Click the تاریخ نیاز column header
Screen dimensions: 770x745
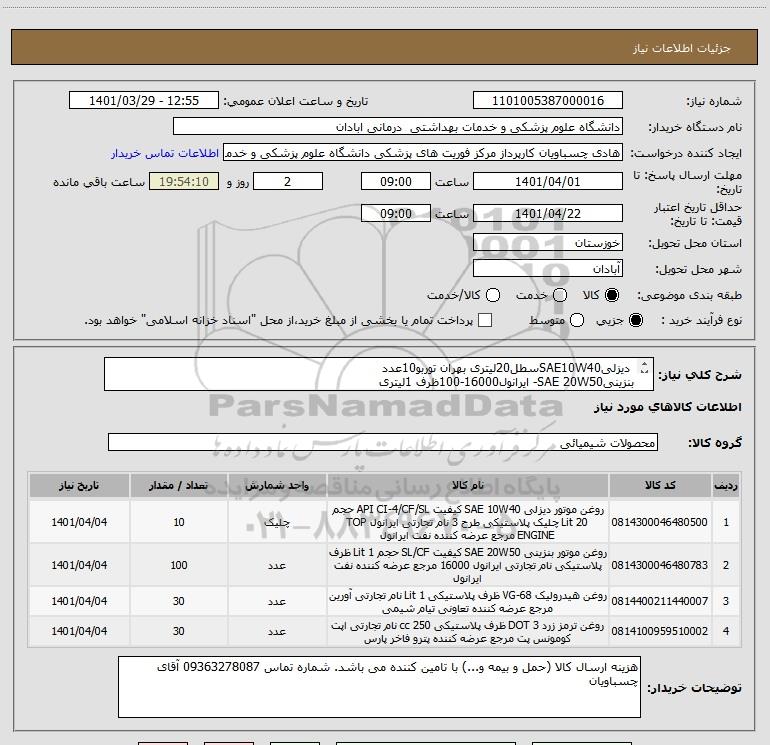(79, 485)
